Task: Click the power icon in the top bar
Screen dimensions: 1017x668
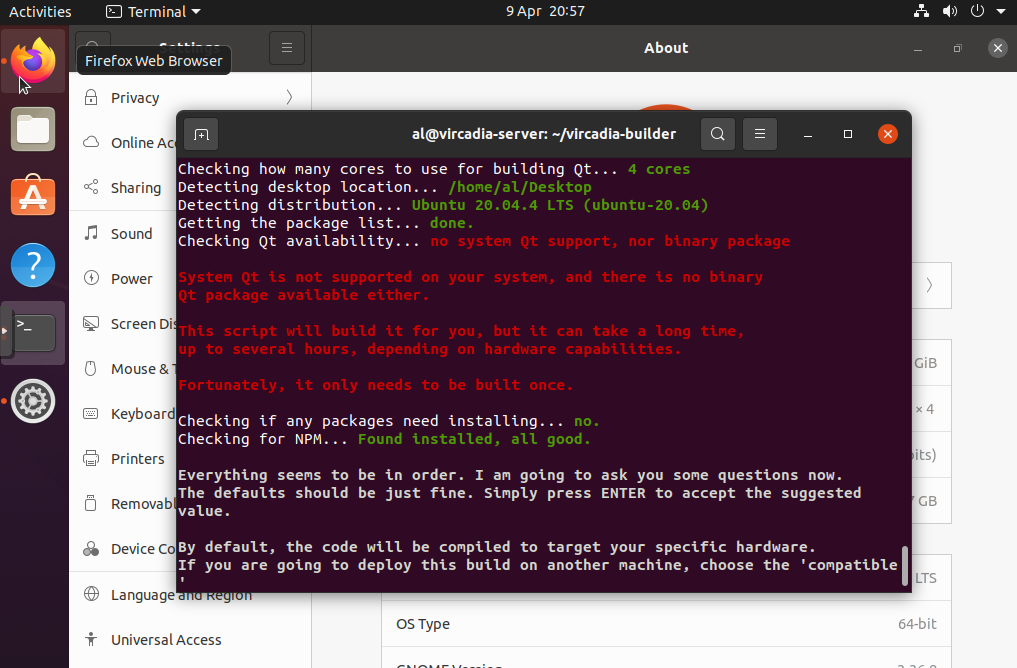Action: click(x=977, y=11)
